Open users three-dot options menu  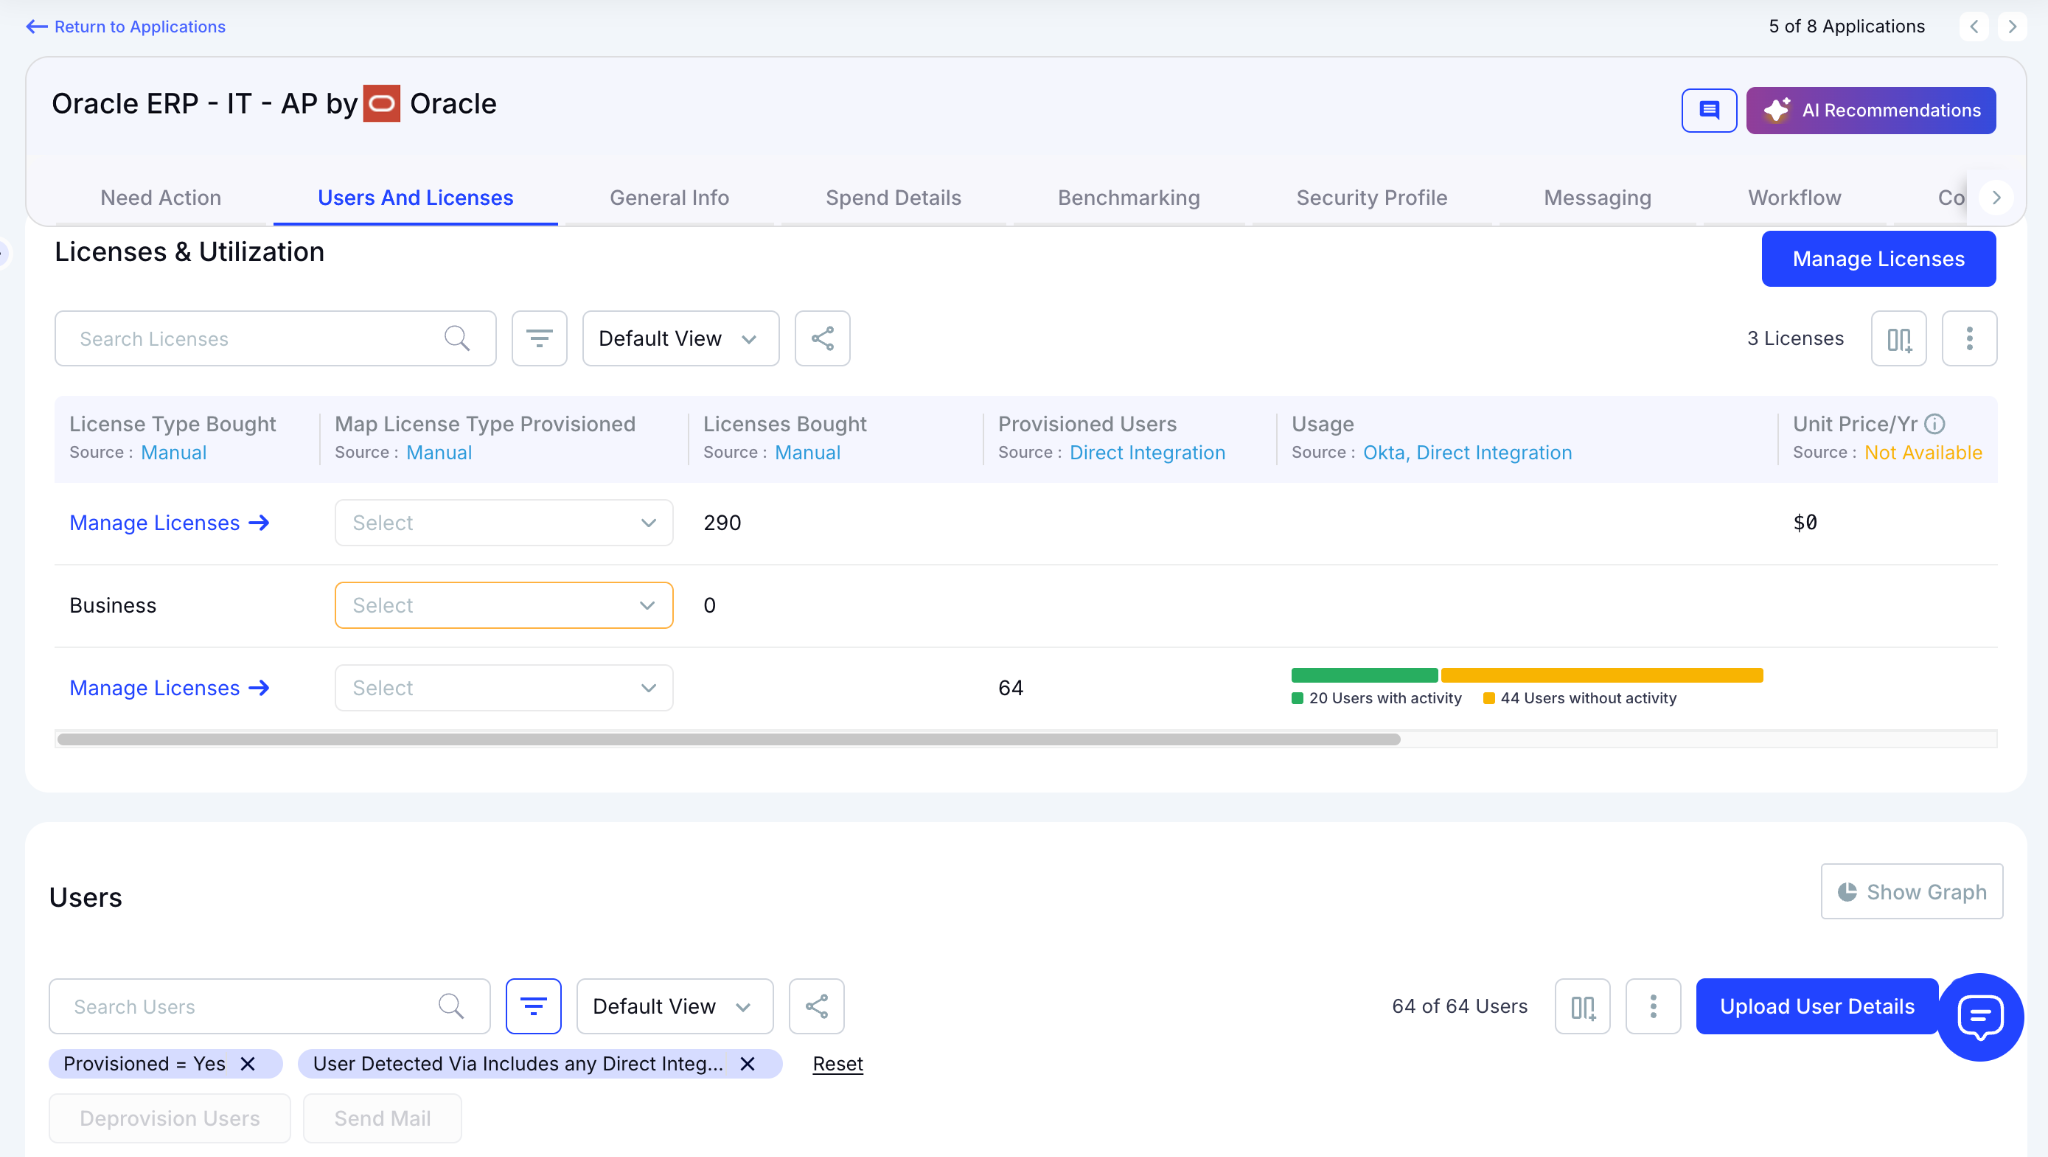point(1653,1006)
